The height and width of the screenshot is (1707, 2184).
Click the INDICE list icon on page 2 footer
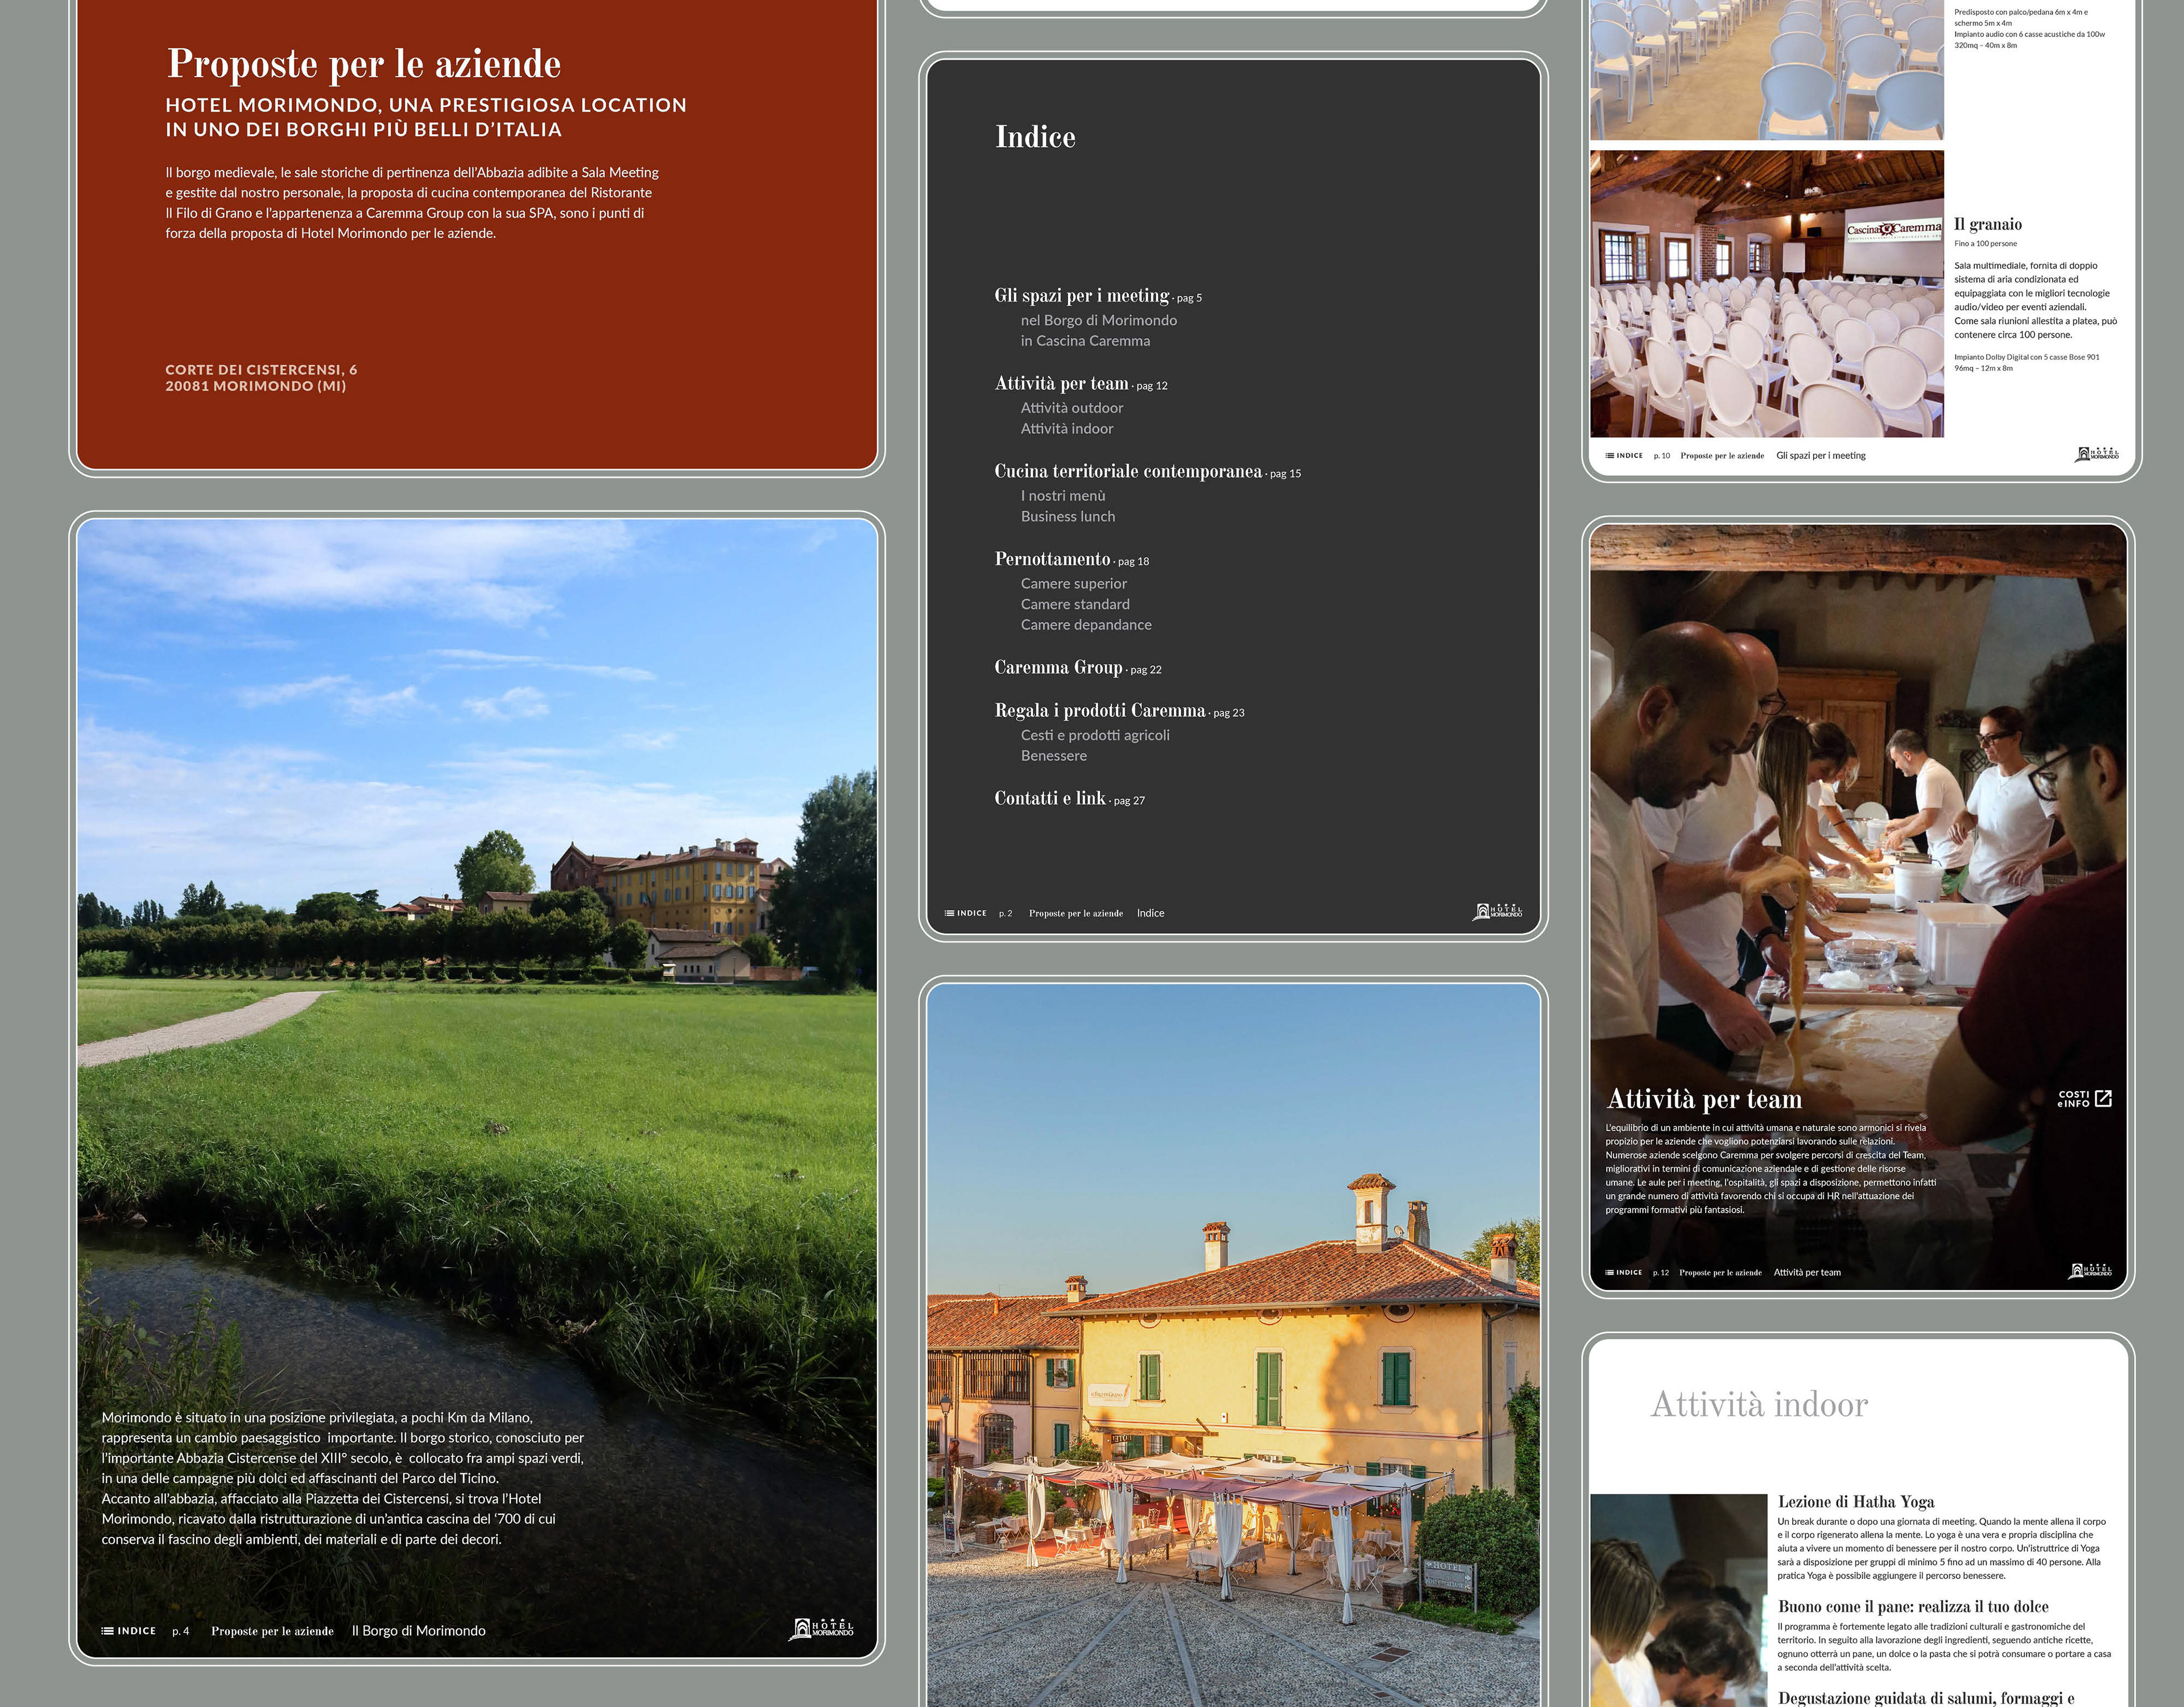(x=949, y=913)
